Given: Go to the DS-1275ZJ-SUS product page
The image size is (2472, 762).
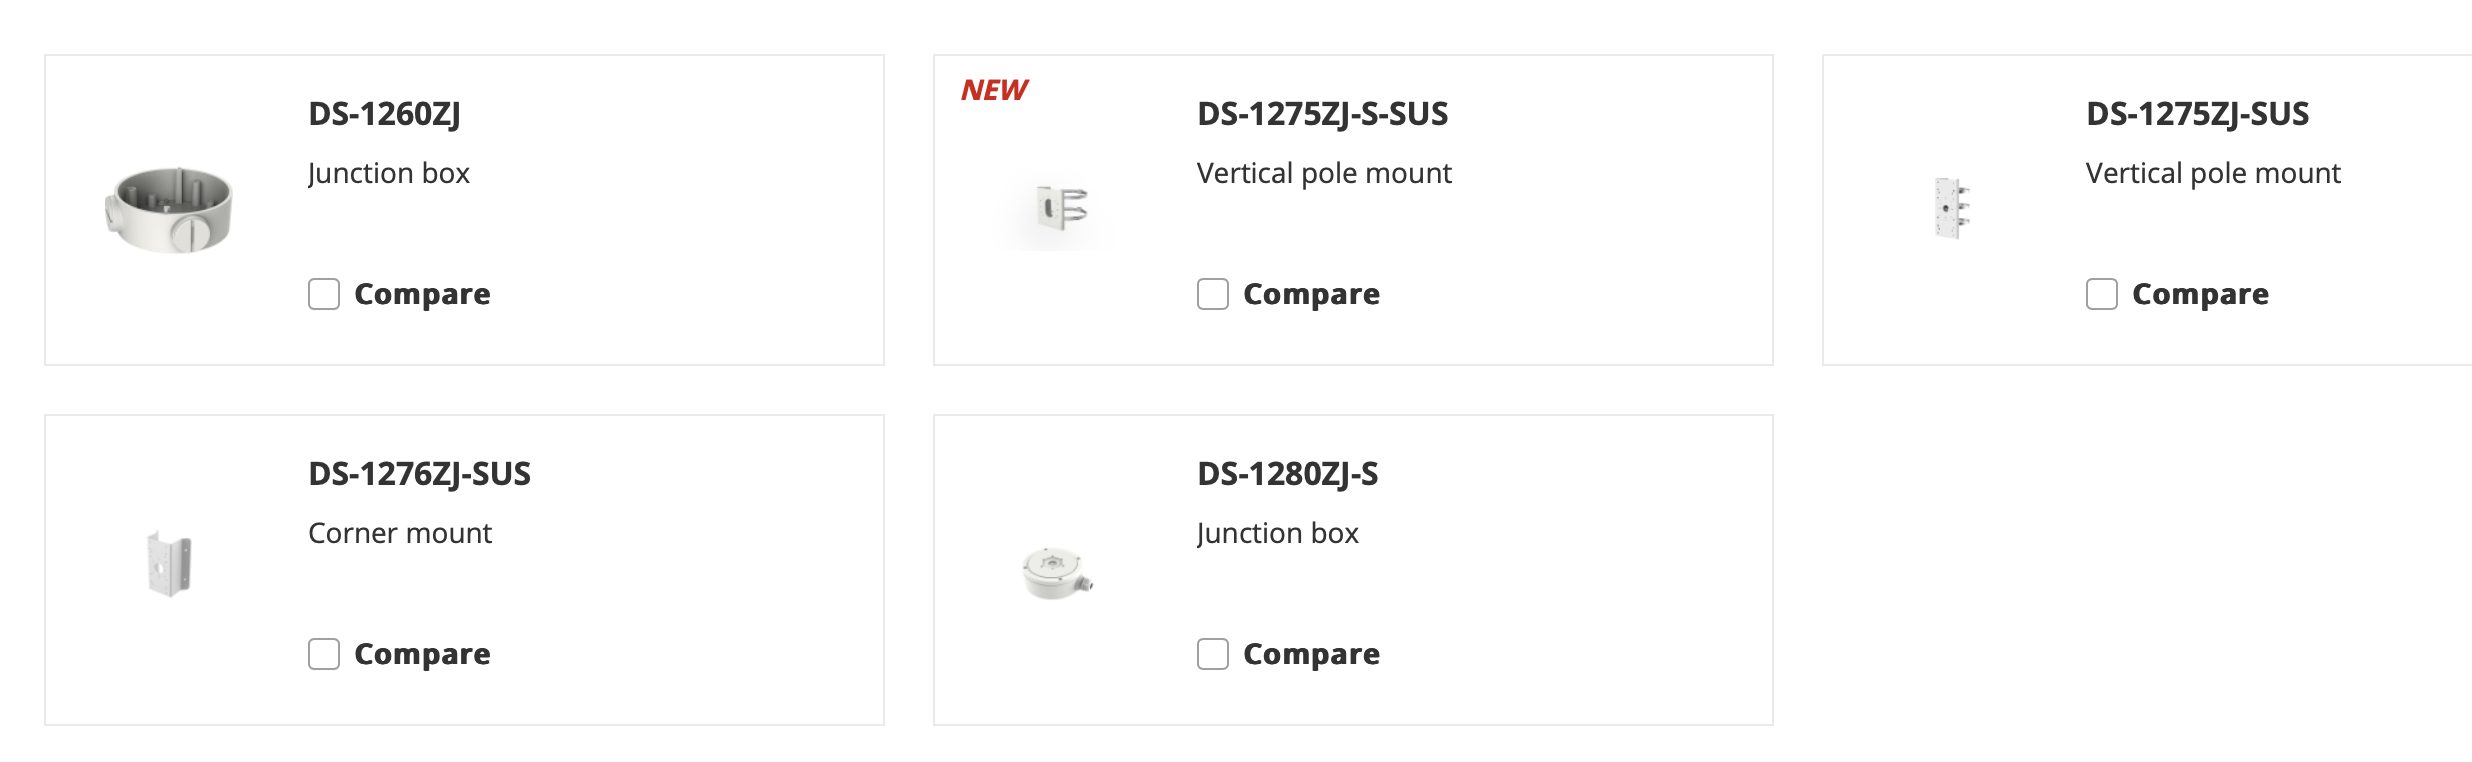Looking at the screenshot, I should (x=2197, y=114).
